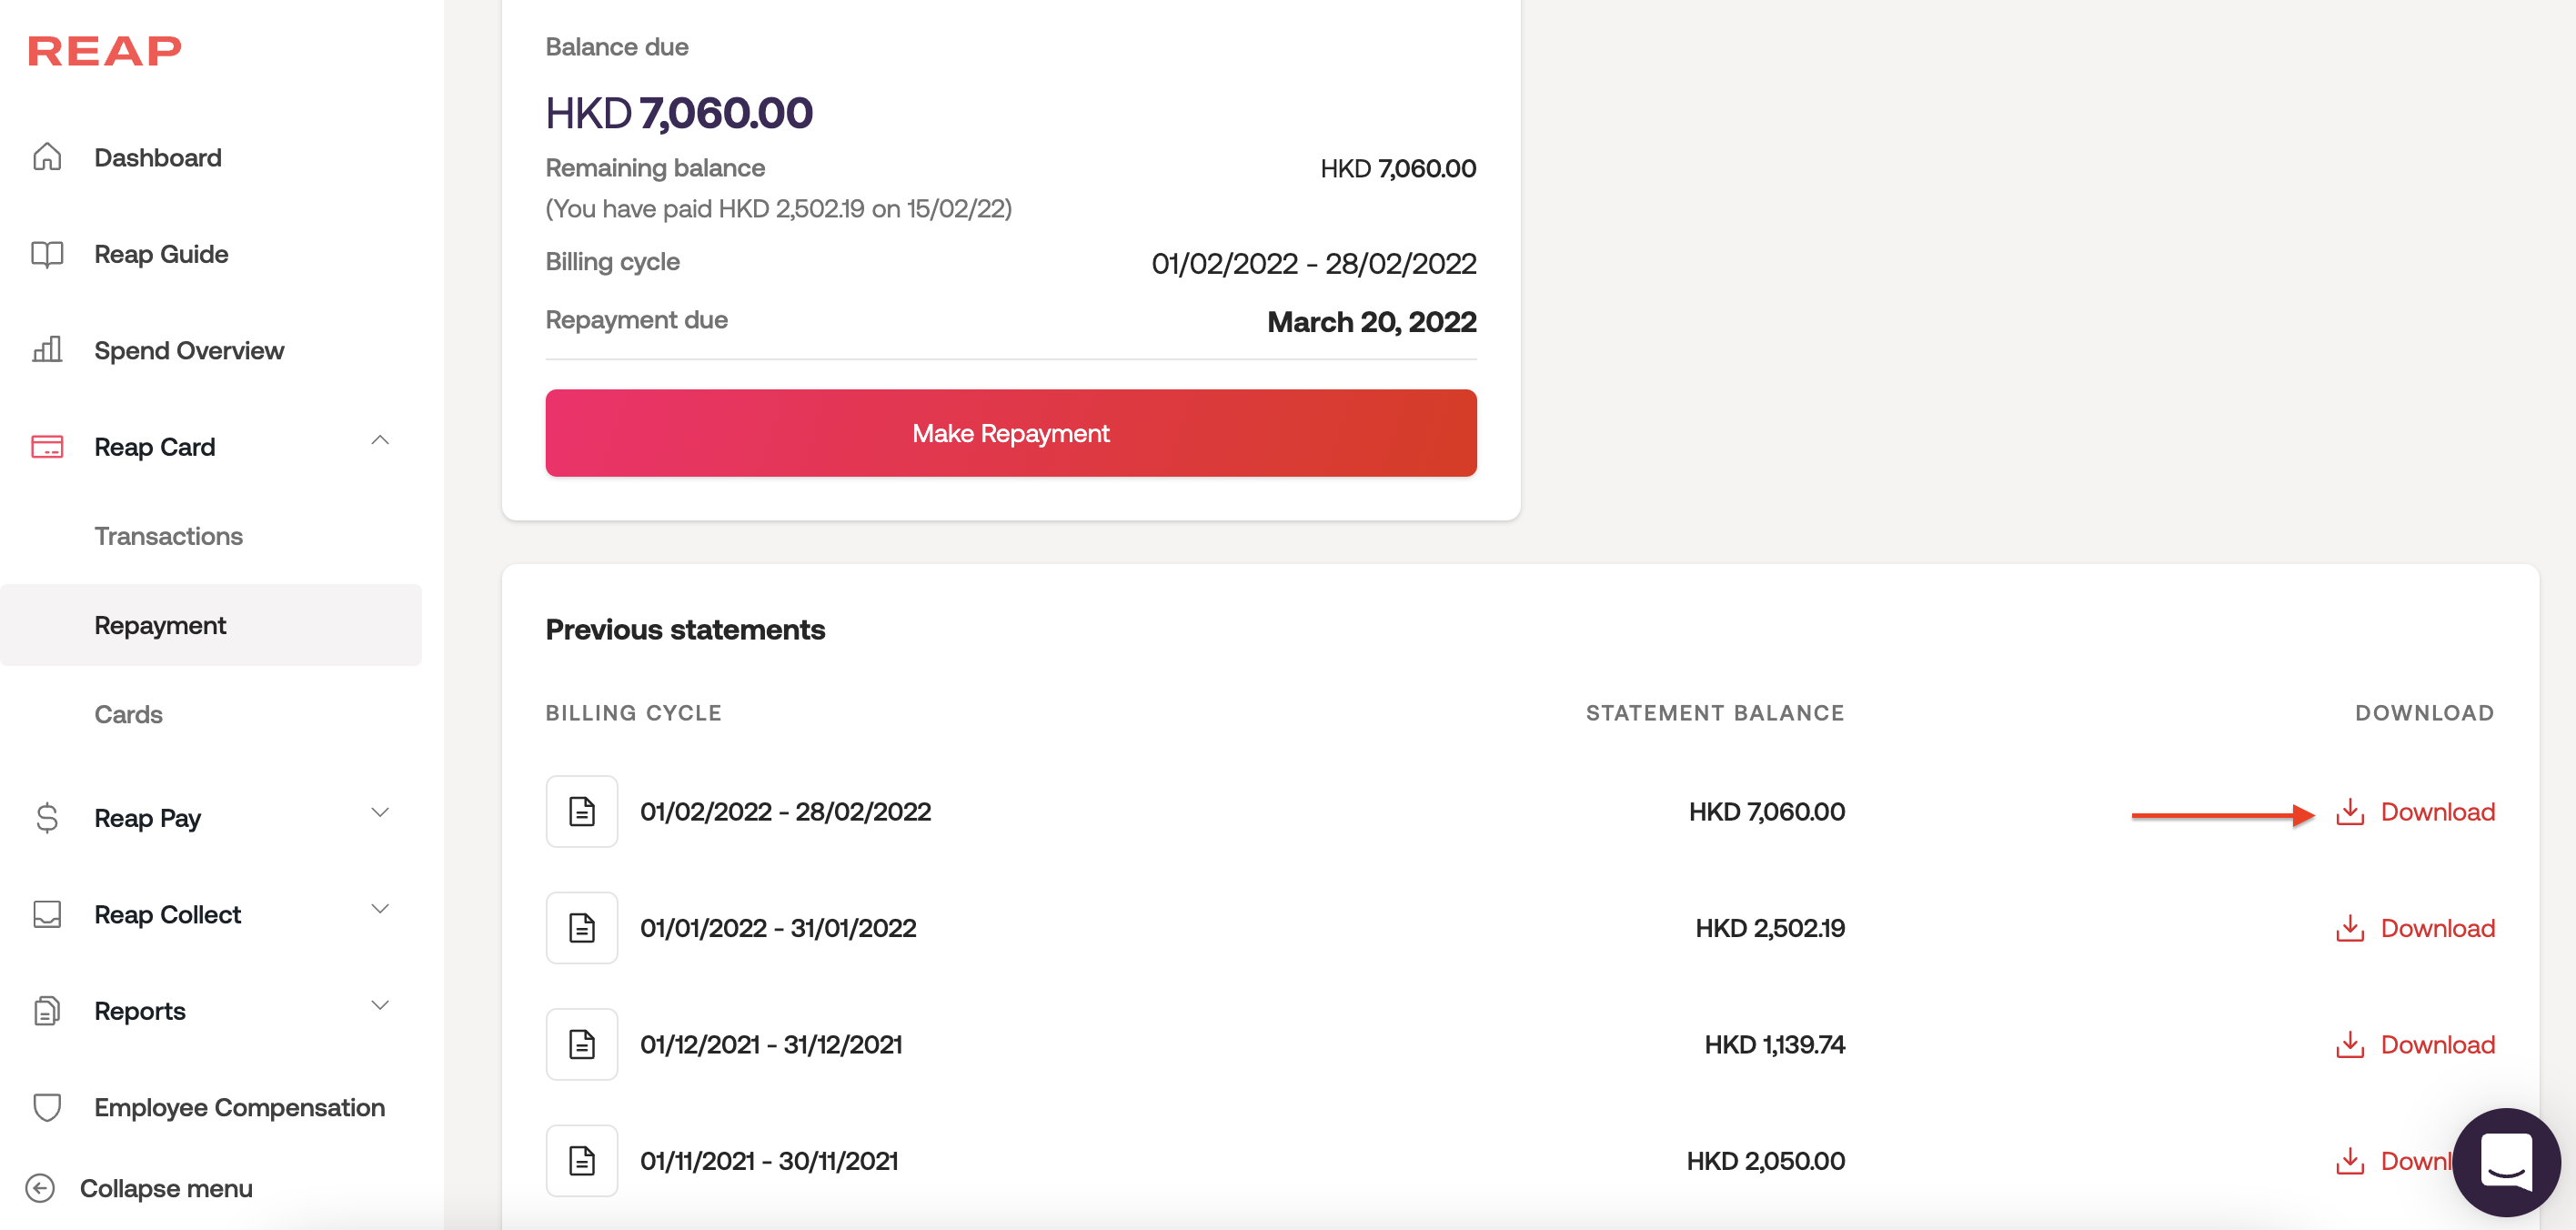The height and width of the screenshot is (1230, 2576).
Task: Click the document icon for January 2022 statement
Action: (x=582, y=928)
